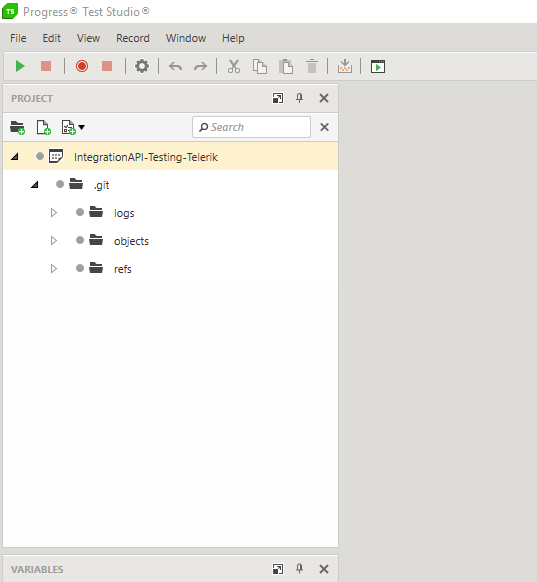
Task: Stop test execution in main toolbar
Action: tap(46, 66)
